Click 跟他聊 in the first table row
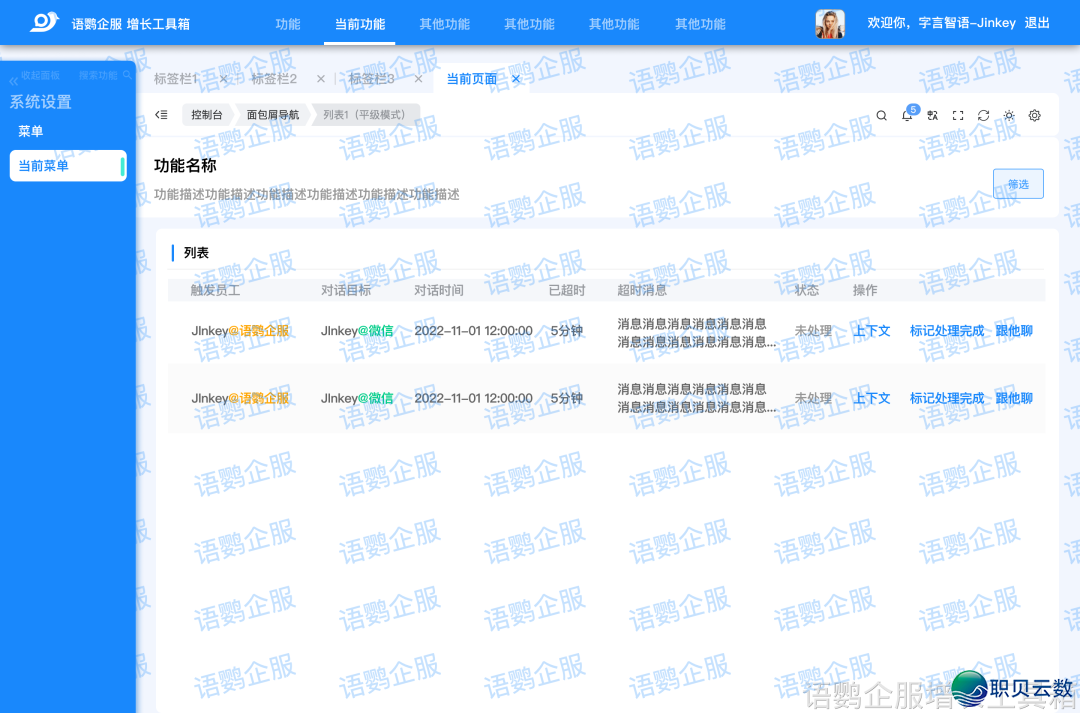 pyautogui.click(x=1014, y=331)
